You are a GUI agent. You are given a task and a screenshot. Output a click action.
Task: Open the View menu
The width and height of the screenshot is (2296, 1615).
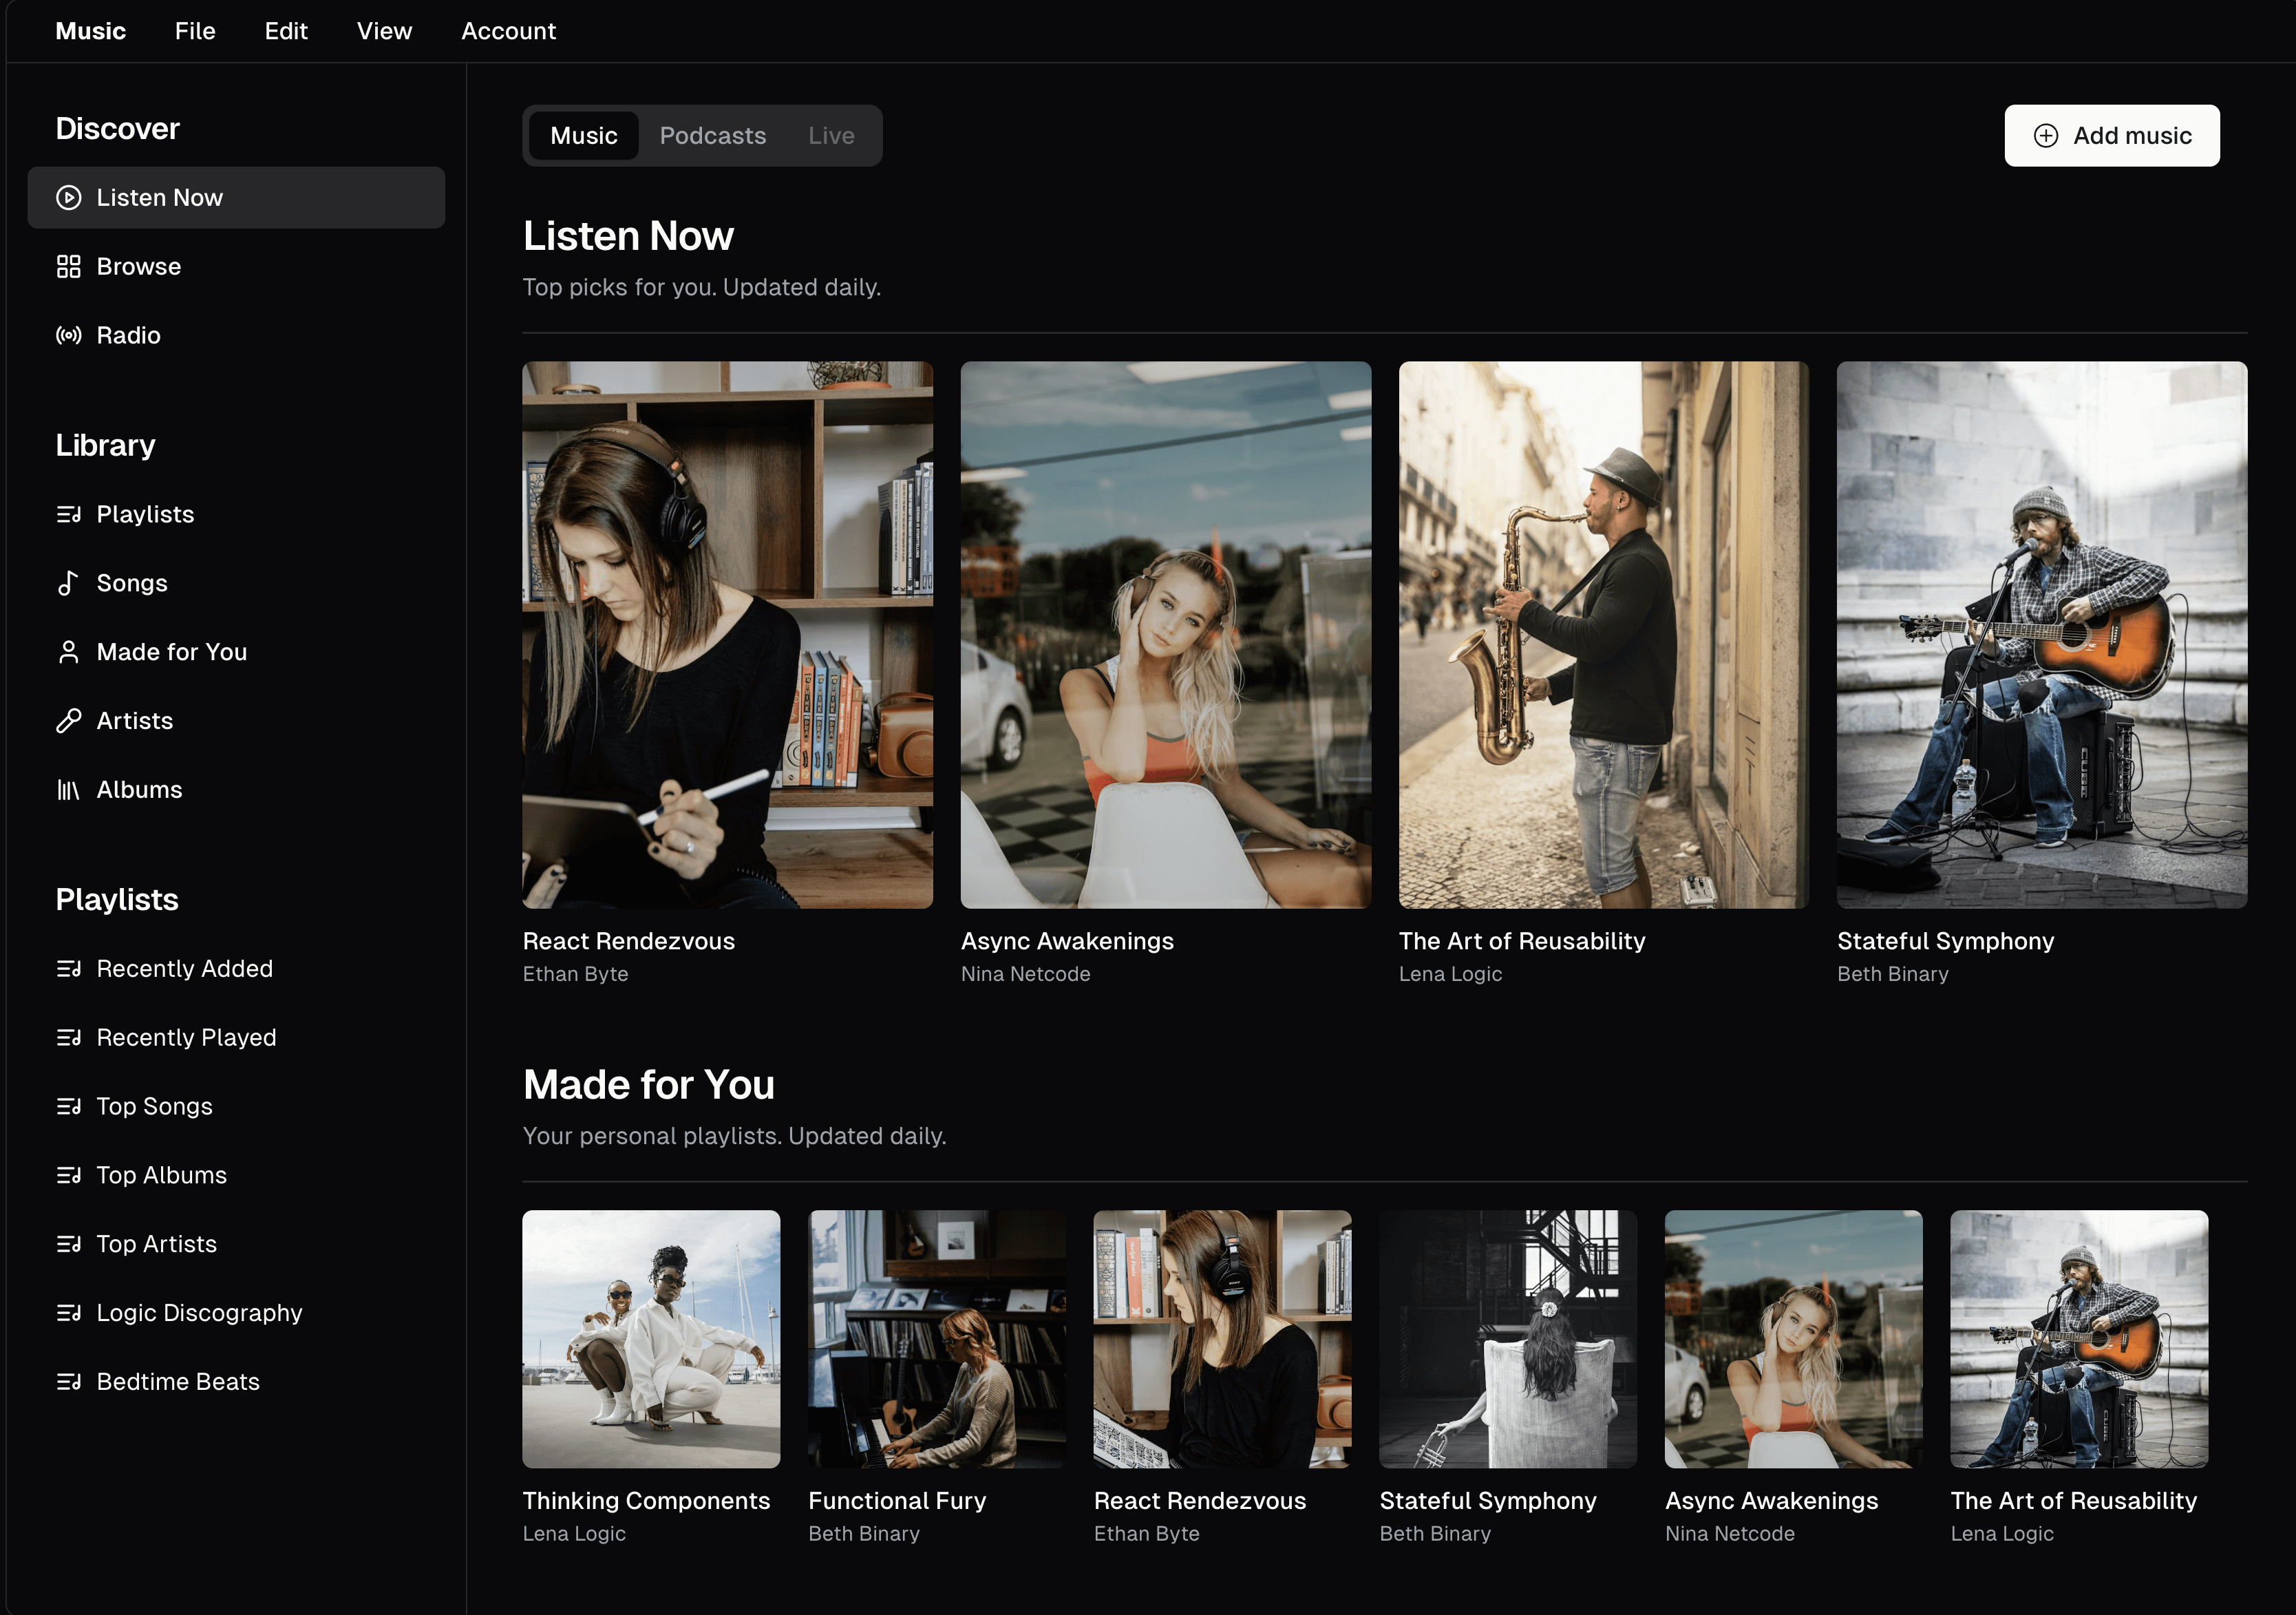[x=384, y=31]
